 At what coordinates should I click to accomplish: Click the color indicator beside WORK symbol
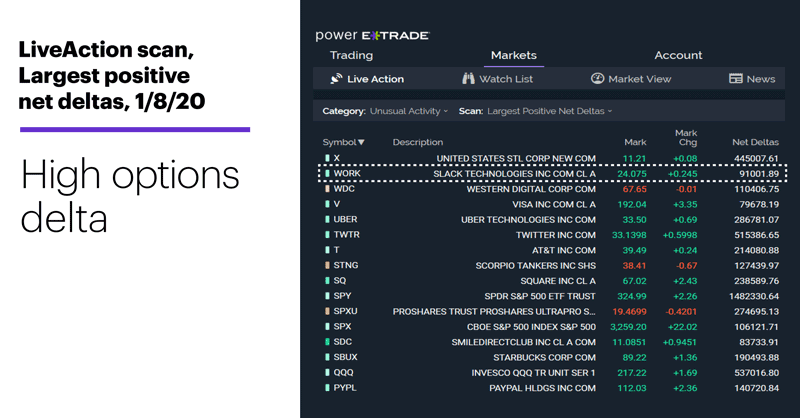point(327,174)
